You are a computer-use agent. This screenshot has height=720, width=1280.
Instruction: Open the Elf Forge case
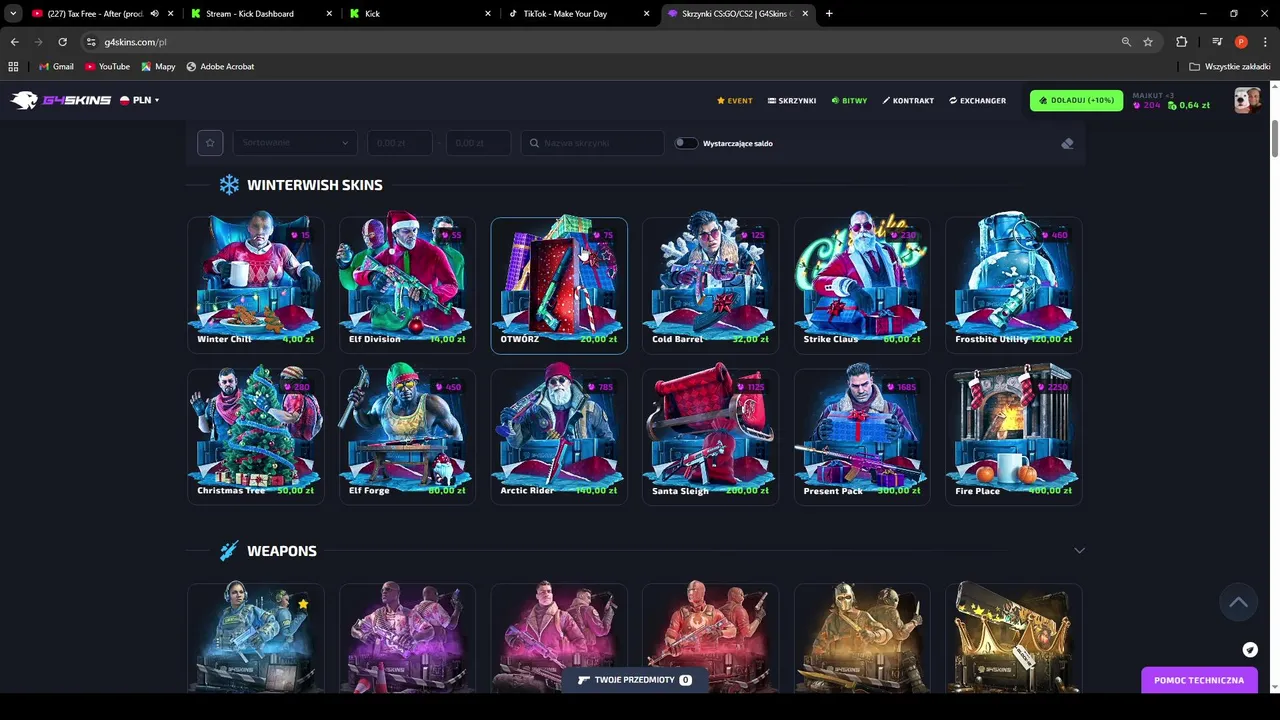point(407,436)
